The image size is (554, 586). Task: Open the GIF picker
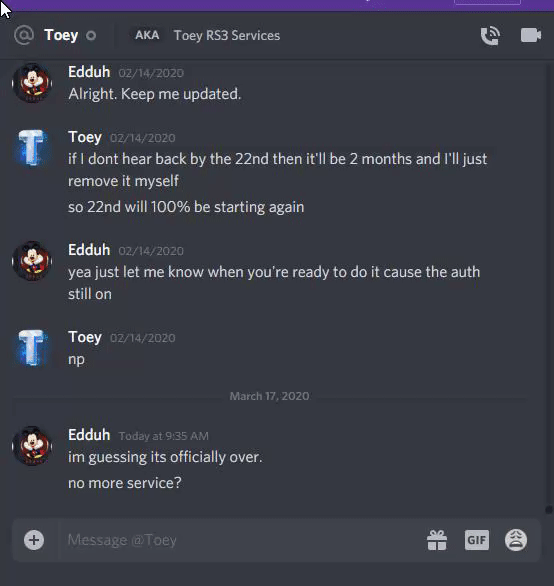477,540
